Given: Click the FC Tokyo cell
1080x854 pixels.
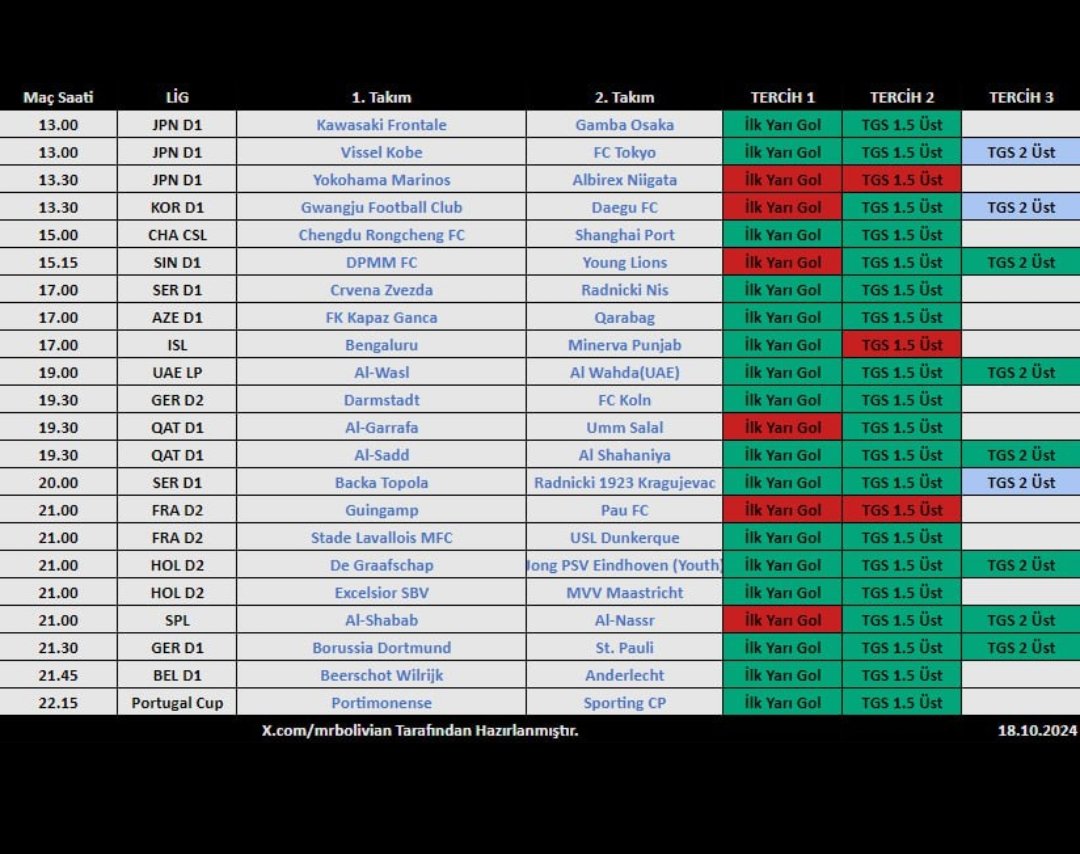Looking at the screenshot, I should (624, 152).
